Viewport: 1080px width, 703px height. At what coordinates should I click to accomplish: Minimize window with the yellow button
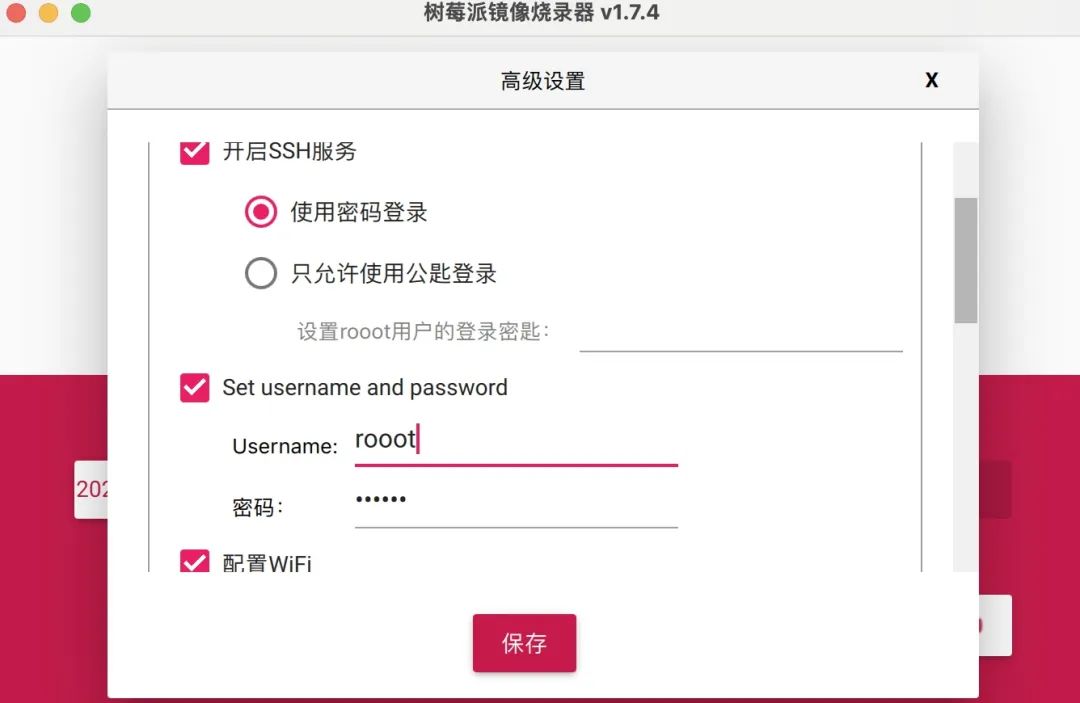[48, 14]
